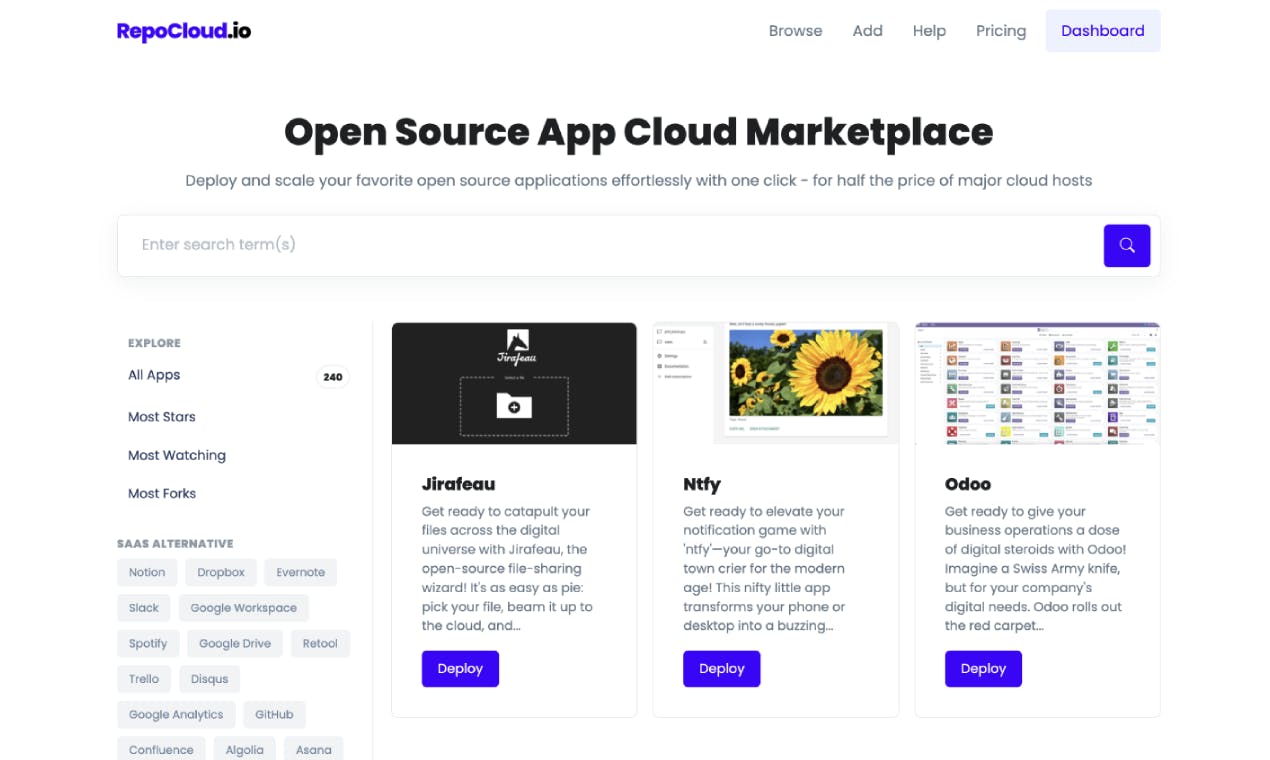Deploy the Odoo app
The height and width of the screenshot is (760, 1270).
click(x=983, y=669)
